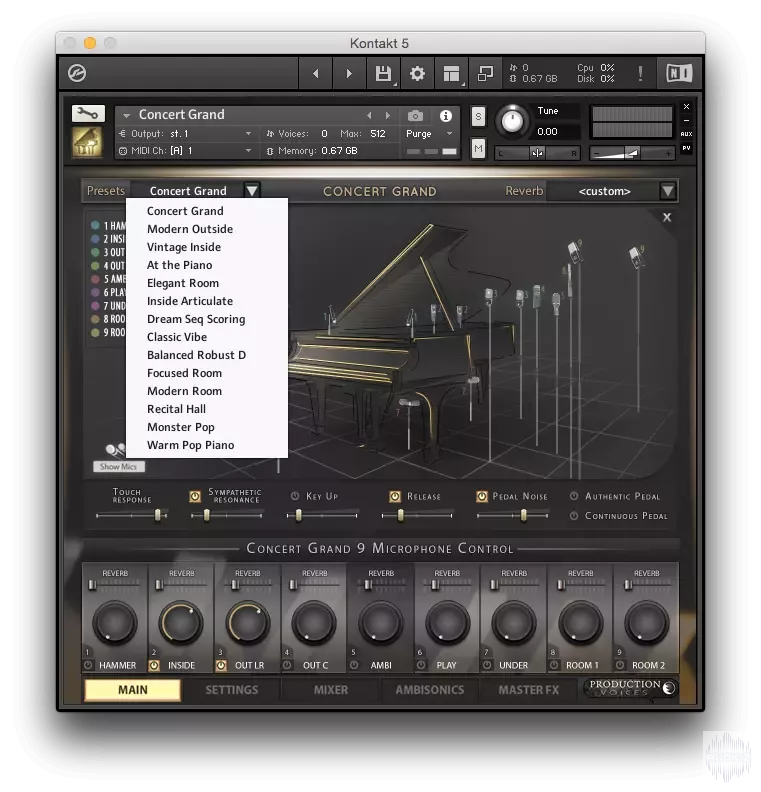
Task: Open the instrument info icon
Action: click(445, 116)
